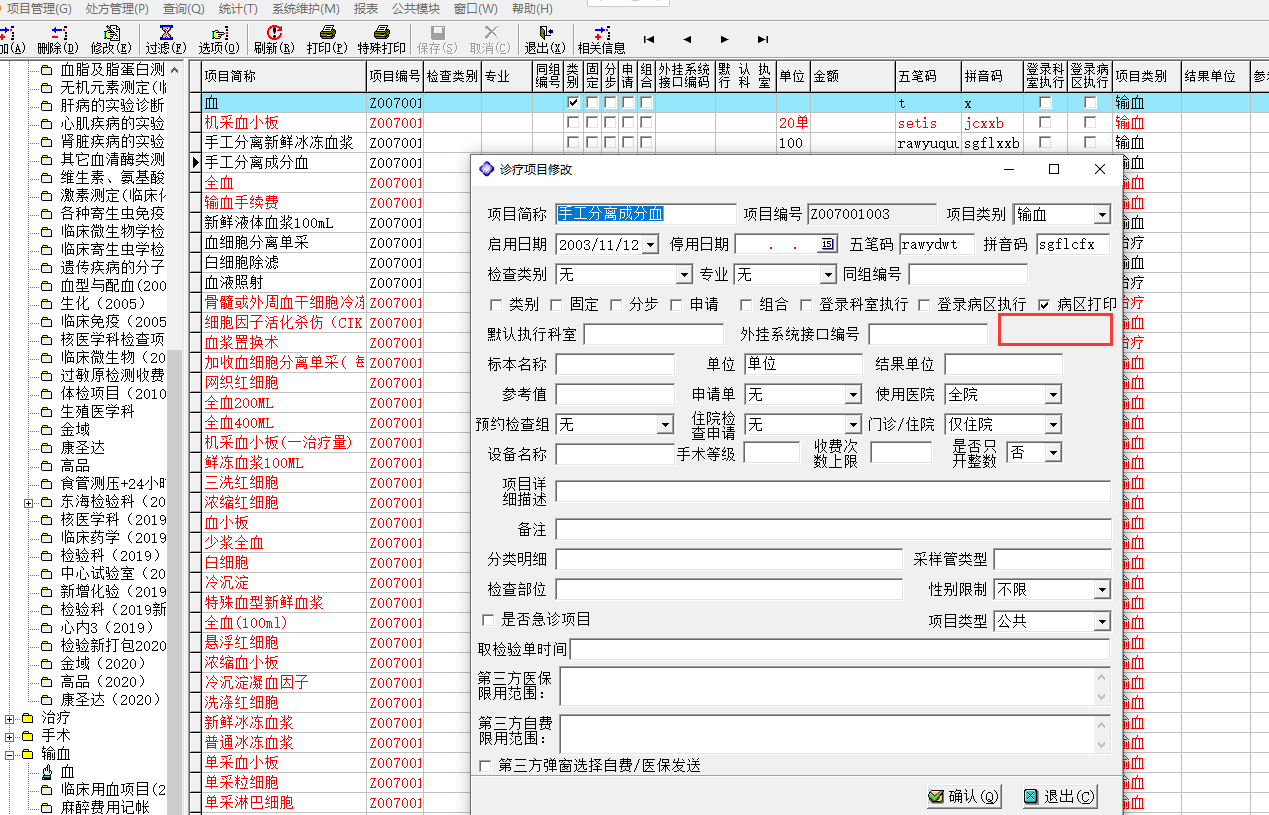Open the 性别限制 dropdown showing 不限

pyautogui.click(x=1102, y=590)
